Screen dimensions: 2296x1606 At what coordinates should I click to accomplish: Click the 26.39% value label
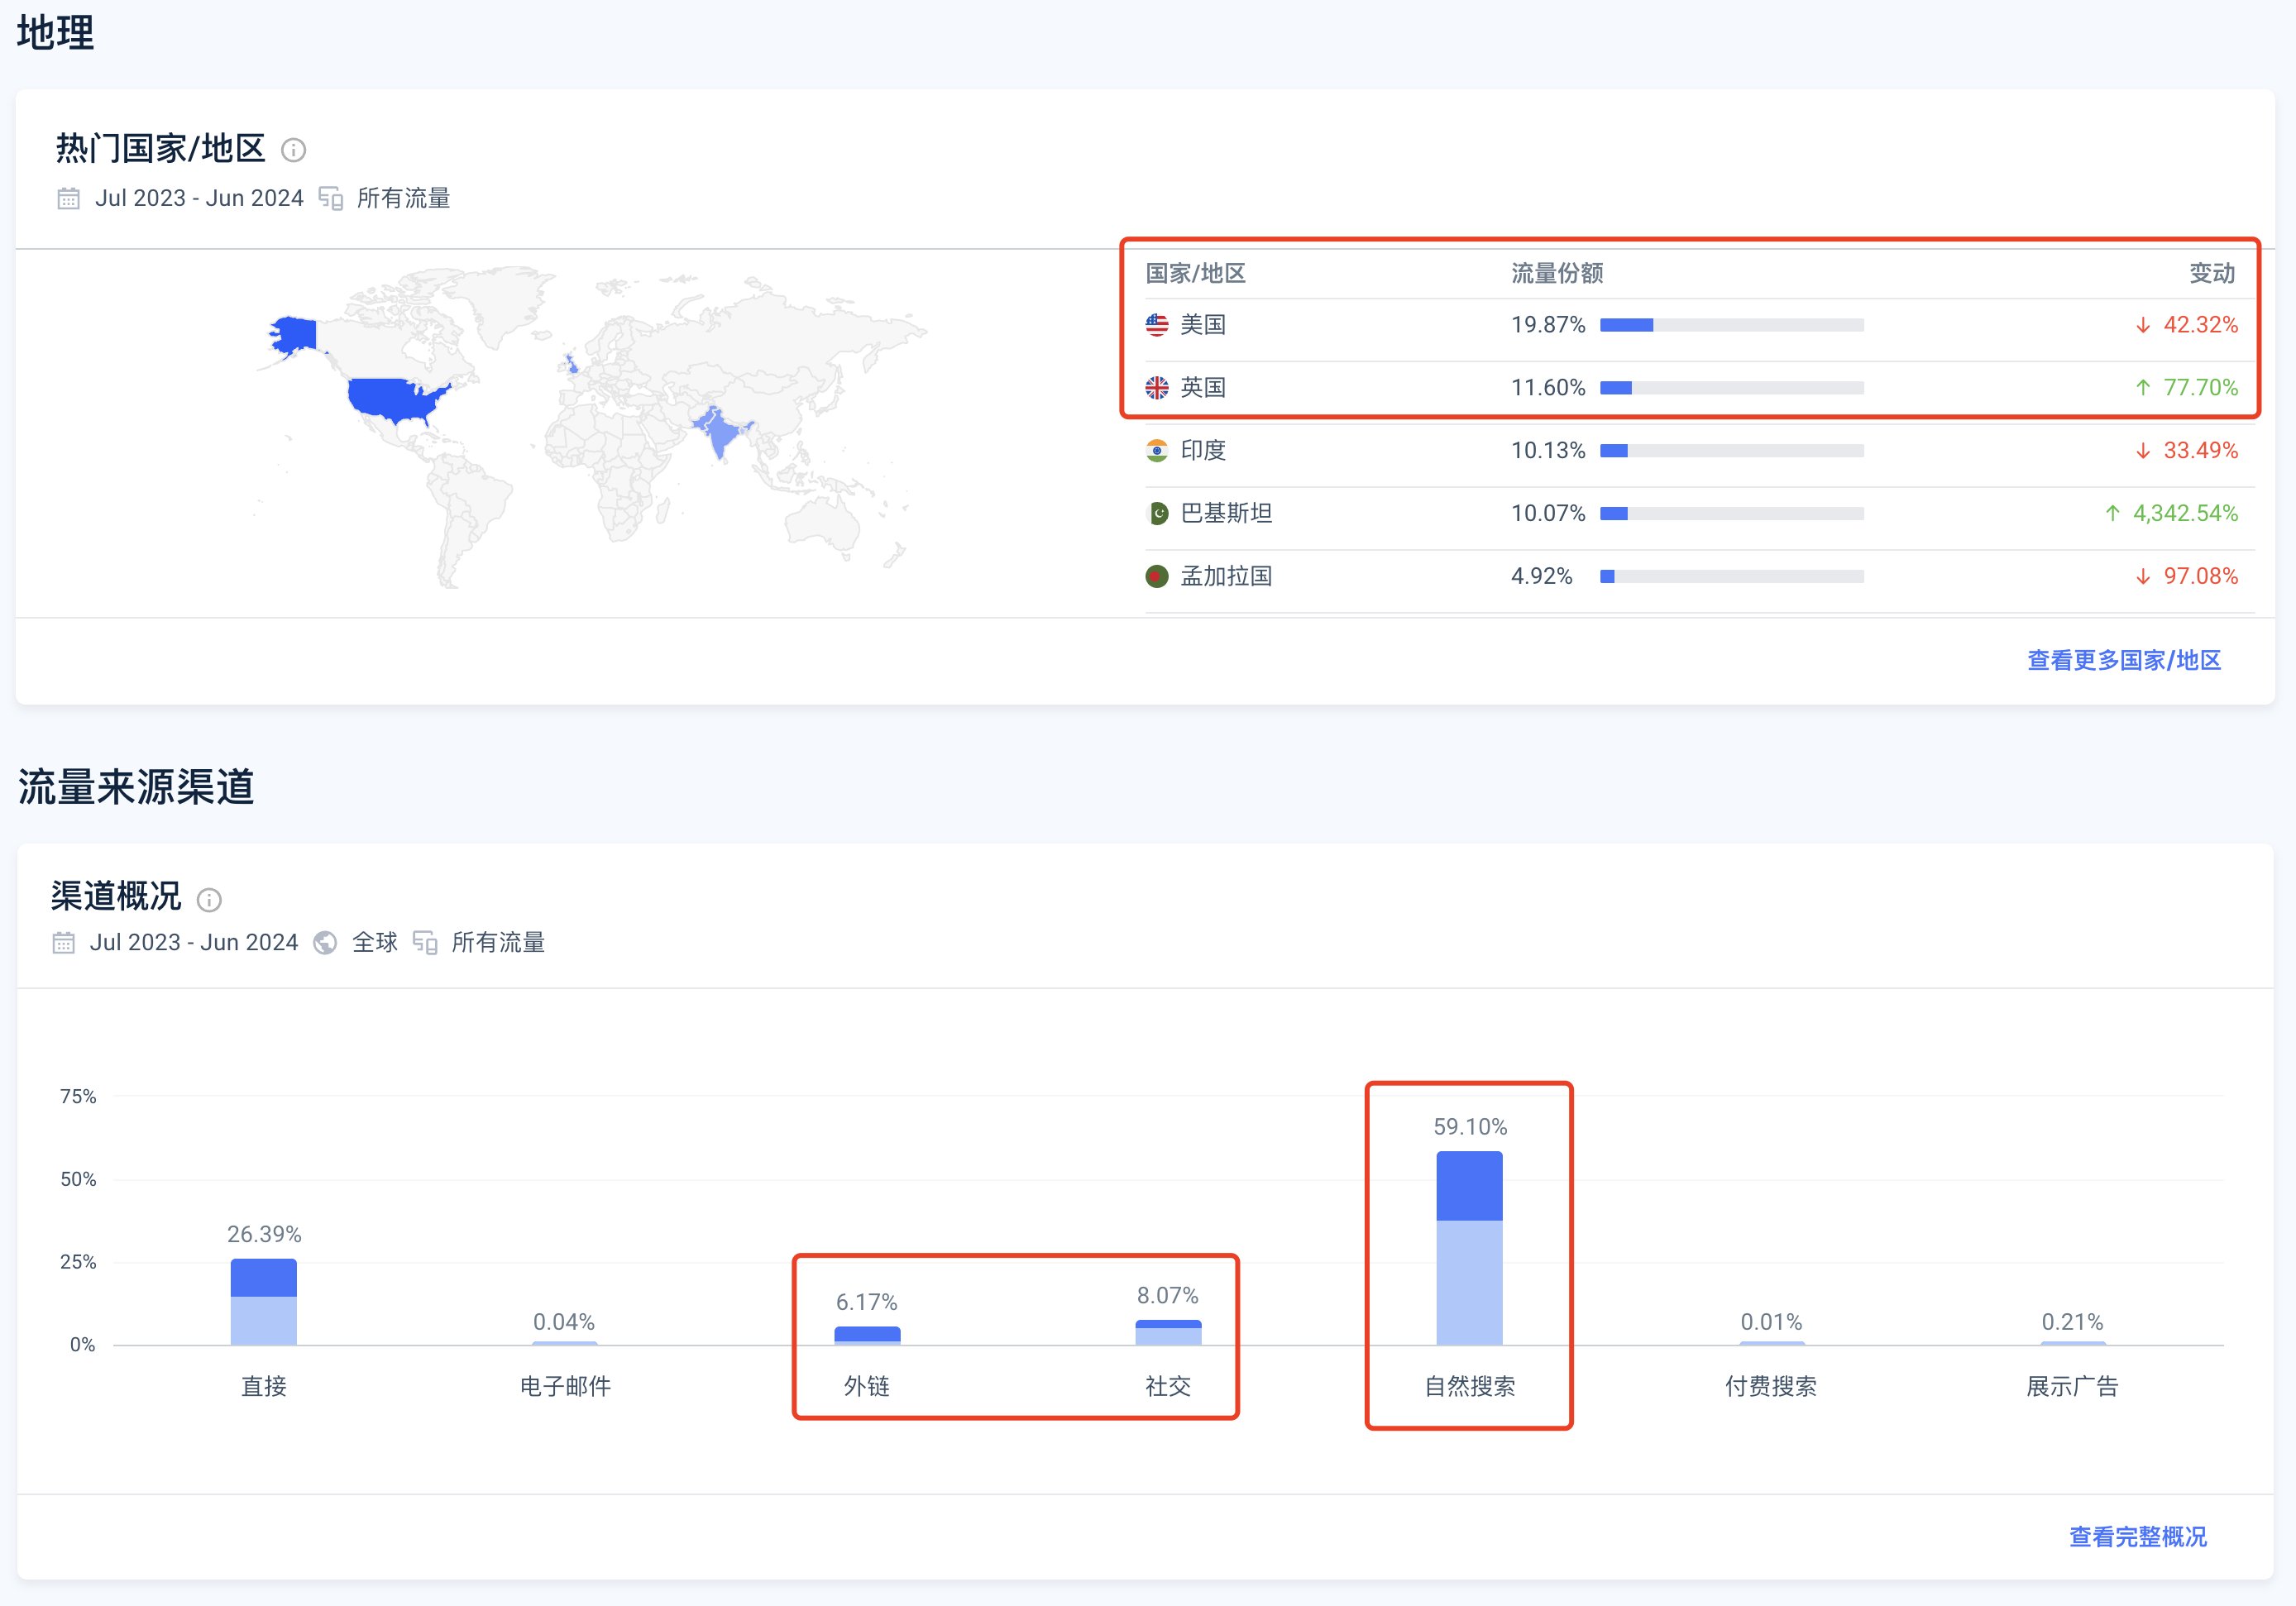click(x=264, y=1234)
